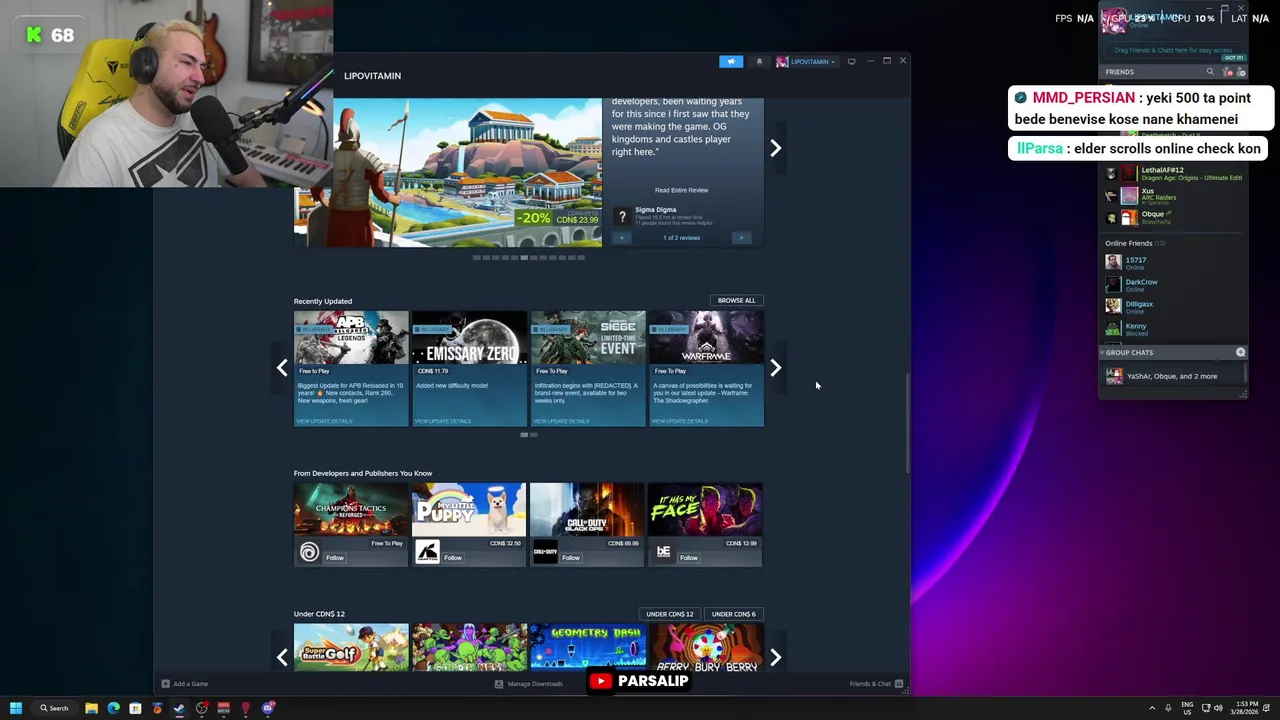Viewport: 1280px width, 720px height.
Task: Open Sigma Digma reviewer profile avatar
Action: click(622, 216)
